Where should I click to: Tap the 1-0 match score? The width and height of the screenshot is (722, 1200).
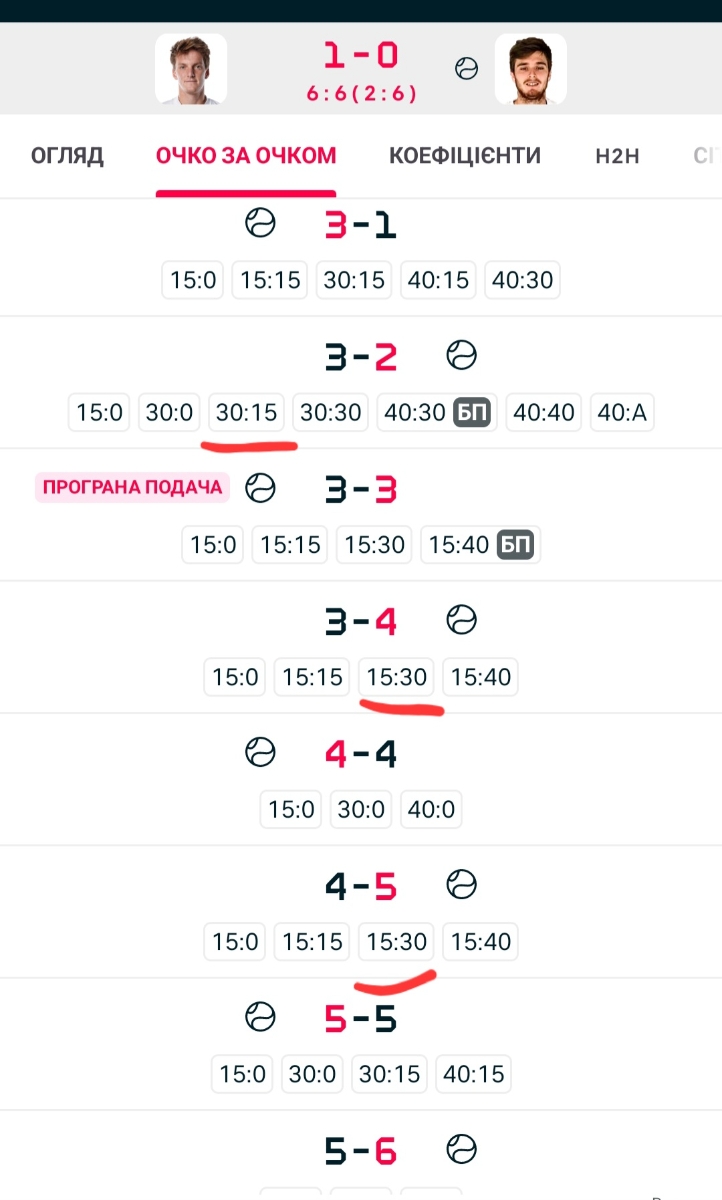[361, 54]
